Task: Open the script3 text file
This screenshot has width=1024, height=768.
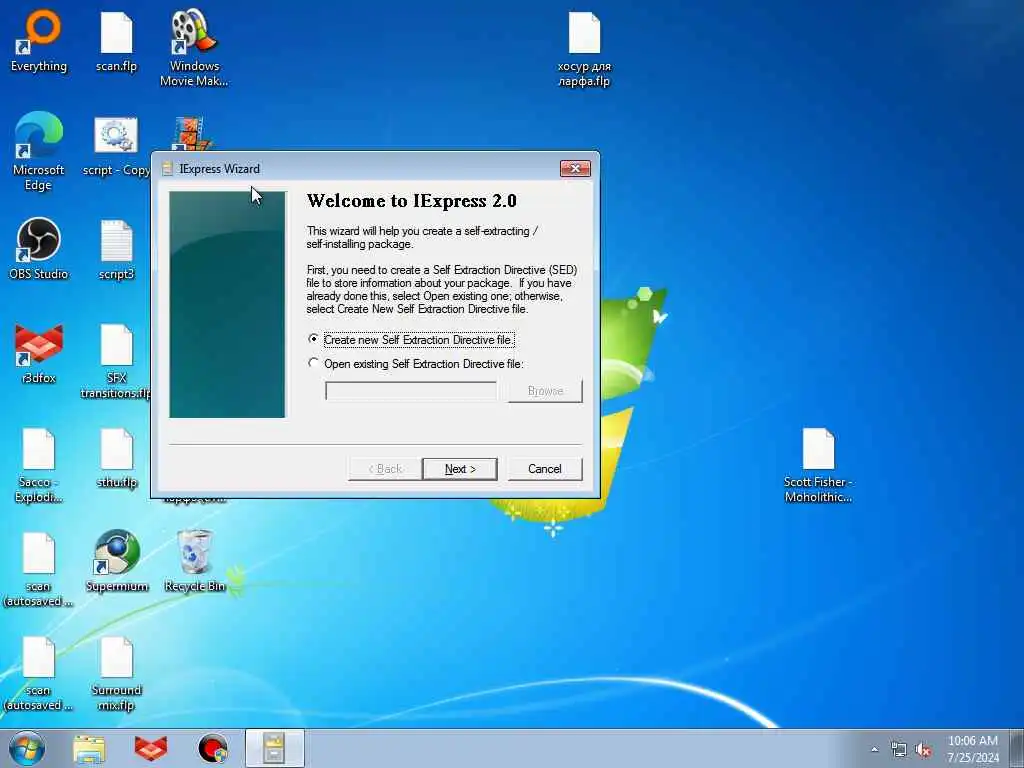Action: tap(116, 250)
